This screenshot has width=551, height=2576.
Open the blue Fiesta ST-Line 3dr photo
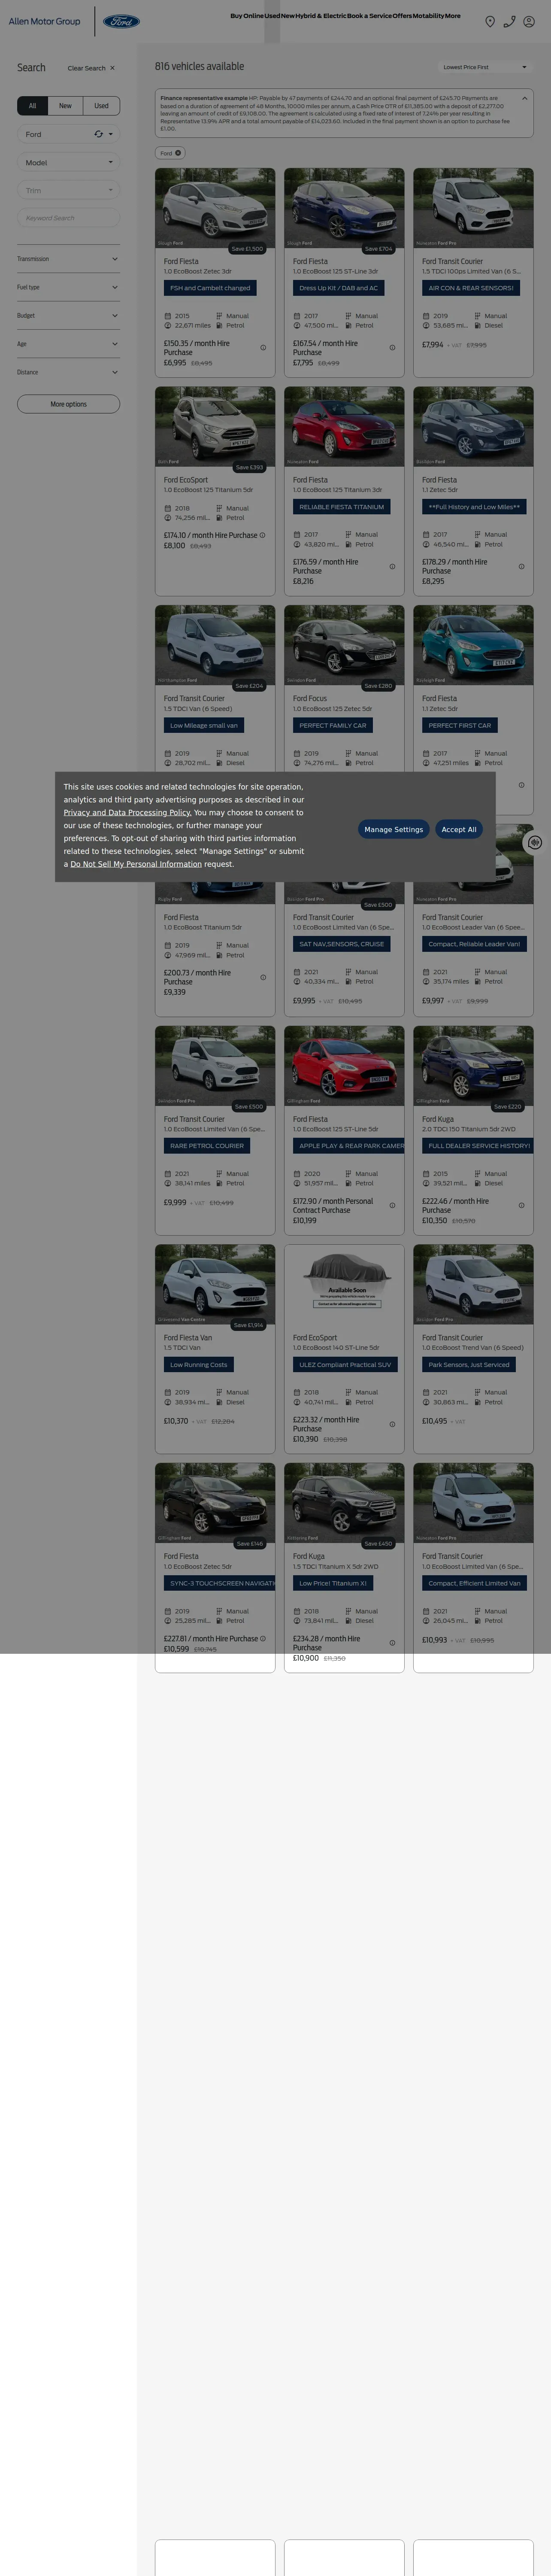[x=344, y=208]
